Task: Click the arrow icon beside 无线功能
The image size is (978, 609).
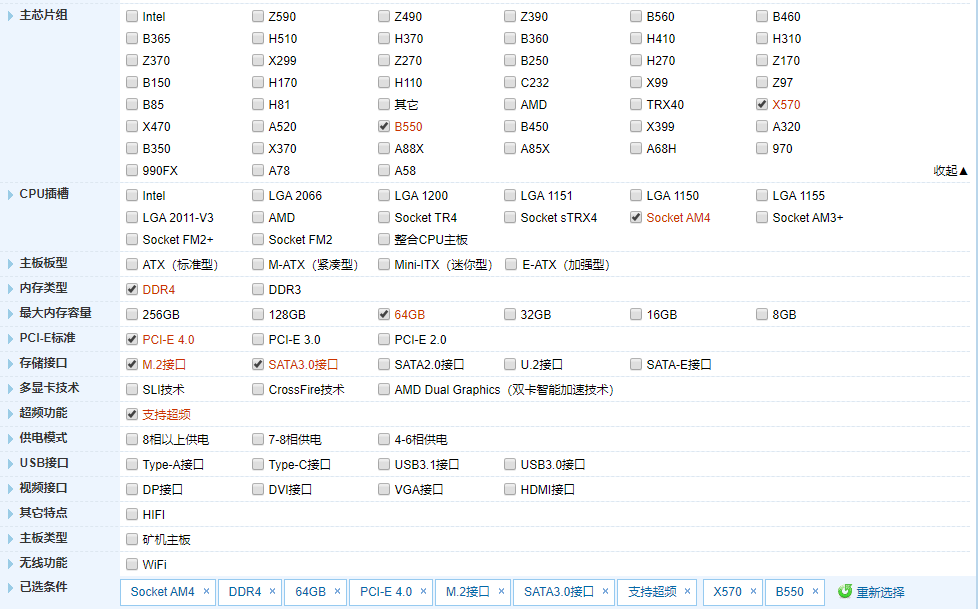Action: pos(9,562)
